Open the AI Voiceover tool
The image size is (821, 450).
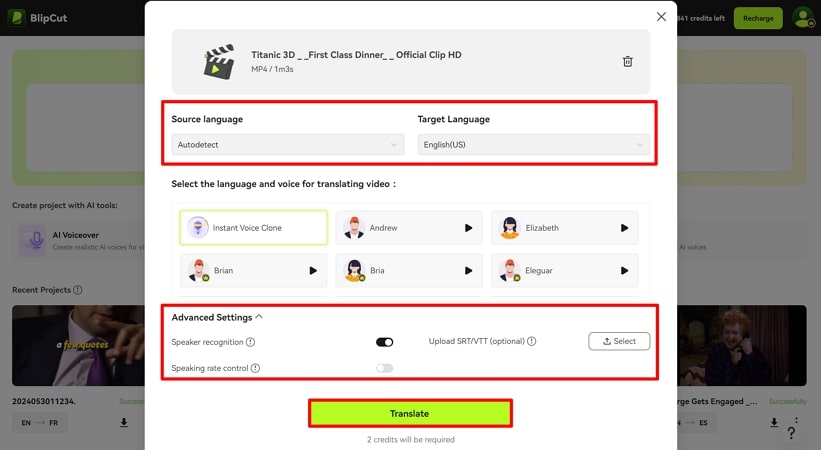point(81,240)
